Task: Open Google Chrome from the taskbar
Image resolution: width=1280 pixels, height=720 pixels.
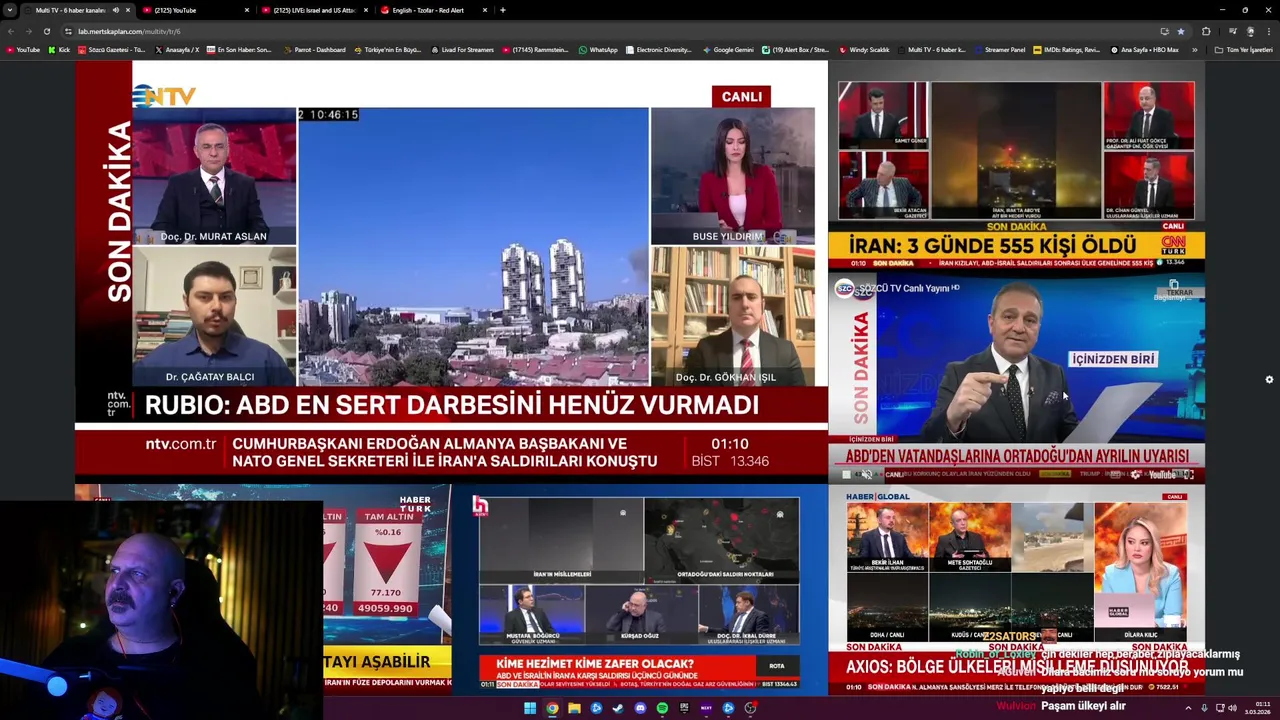Action: (x=552, y=708)
